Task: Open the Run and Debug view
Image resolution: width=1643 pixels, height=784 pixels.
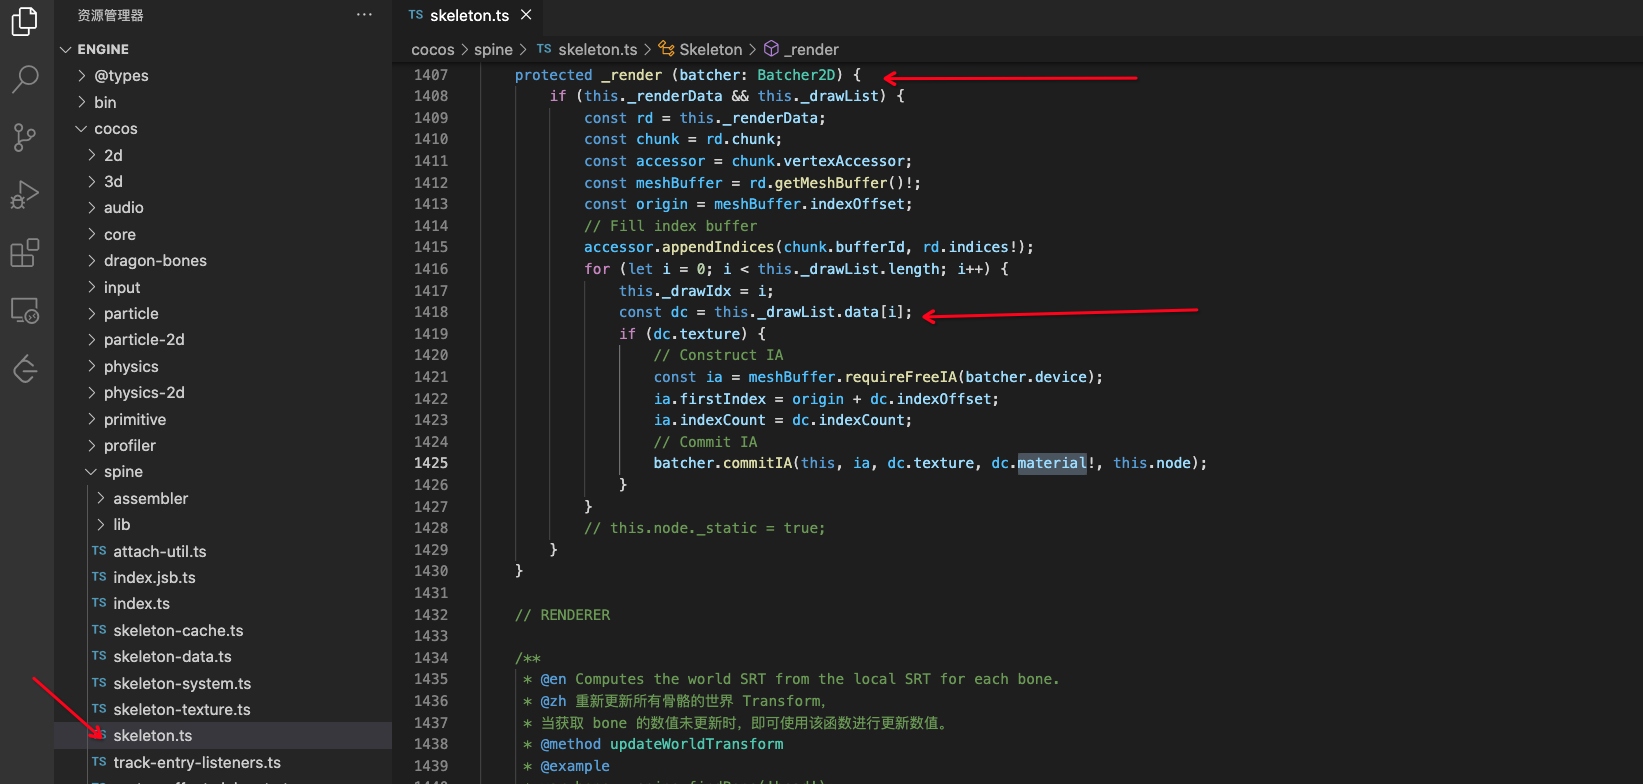Action: [x=25, y=194]
